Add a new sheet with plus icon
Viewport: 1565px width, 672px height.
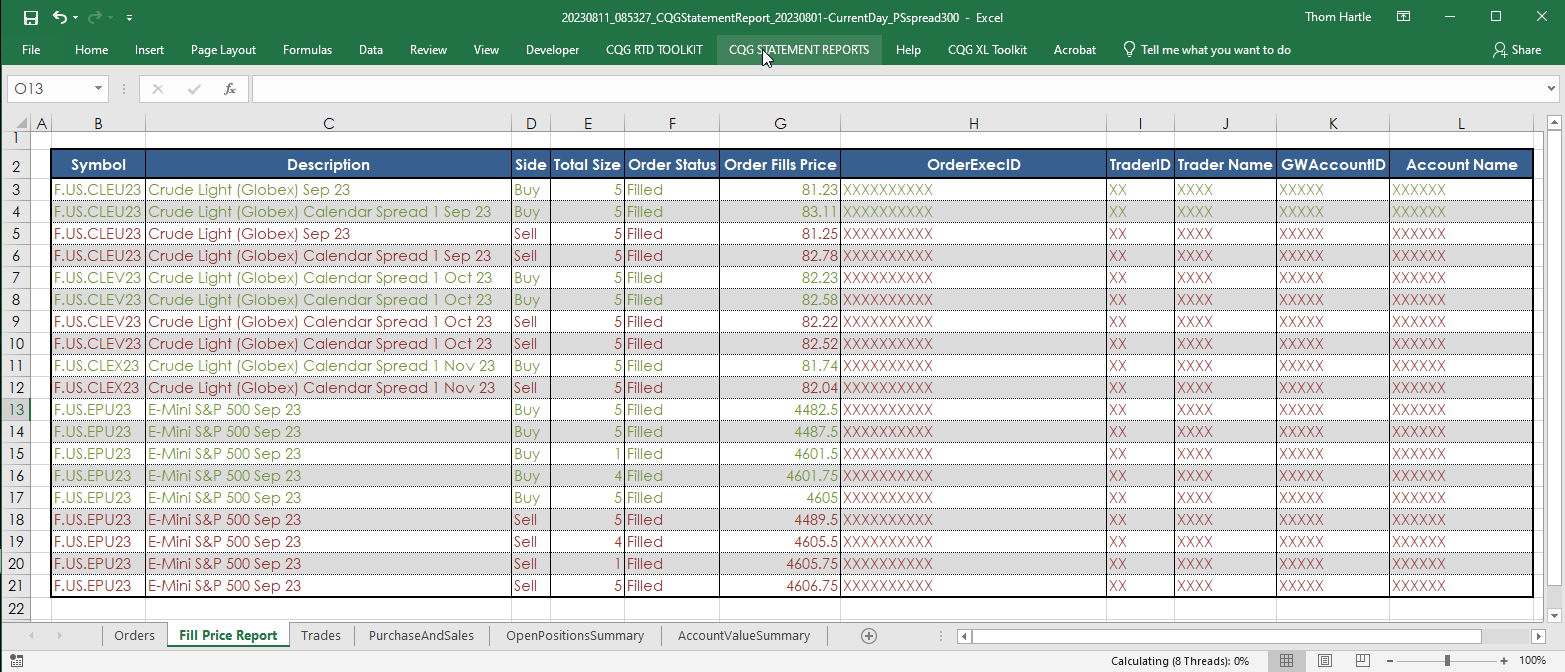869,636
